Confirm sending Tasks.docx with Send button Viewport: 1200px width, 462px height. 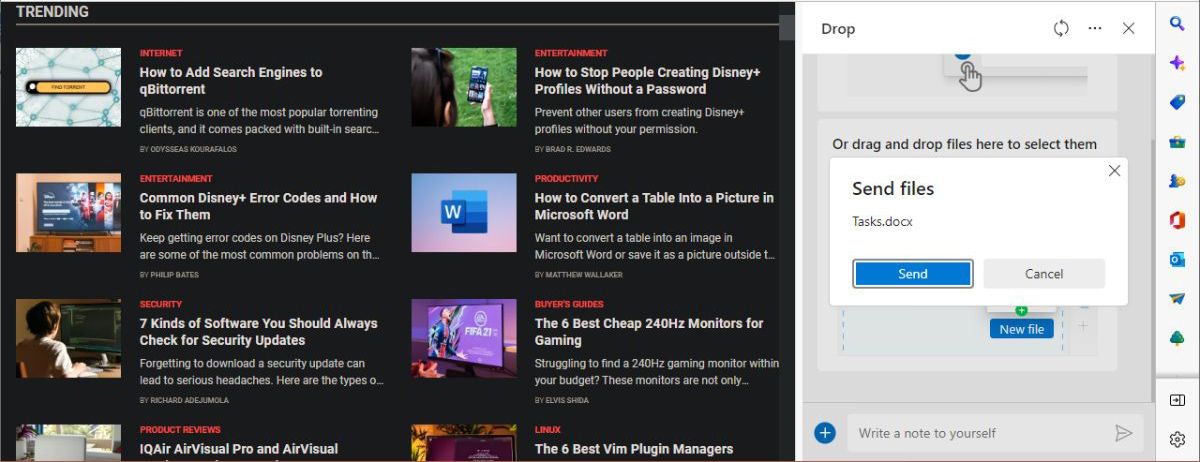913,274
